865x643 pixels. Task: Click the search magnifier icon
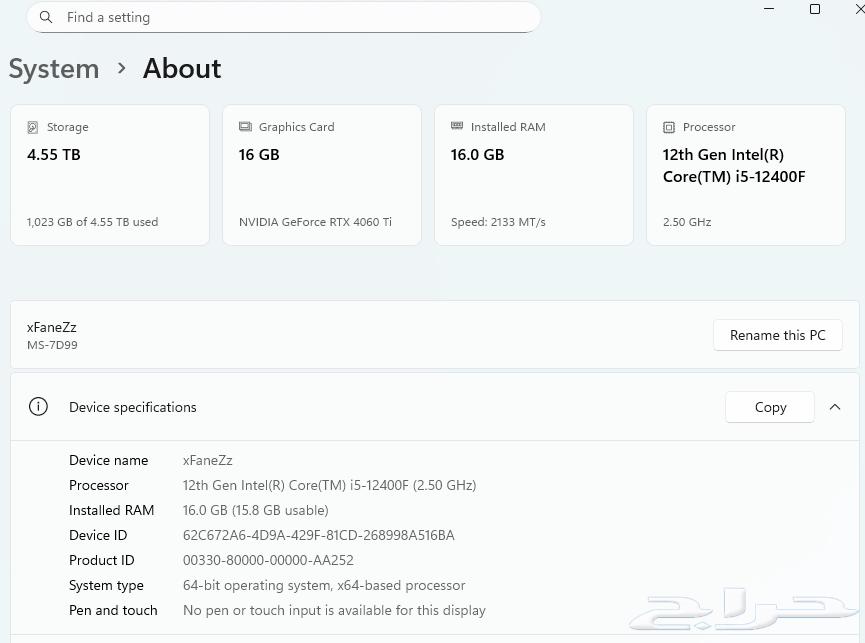click(x=46, y=17)
